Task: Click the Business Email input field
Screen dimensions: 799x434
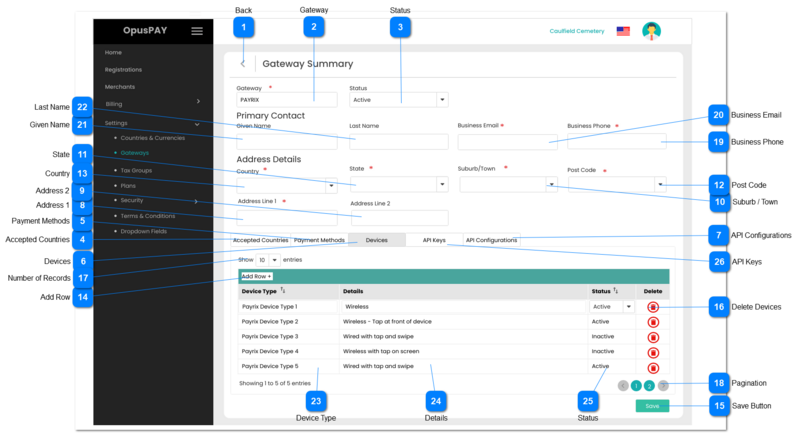Action: pyautogui.click(x=507, y=142)
